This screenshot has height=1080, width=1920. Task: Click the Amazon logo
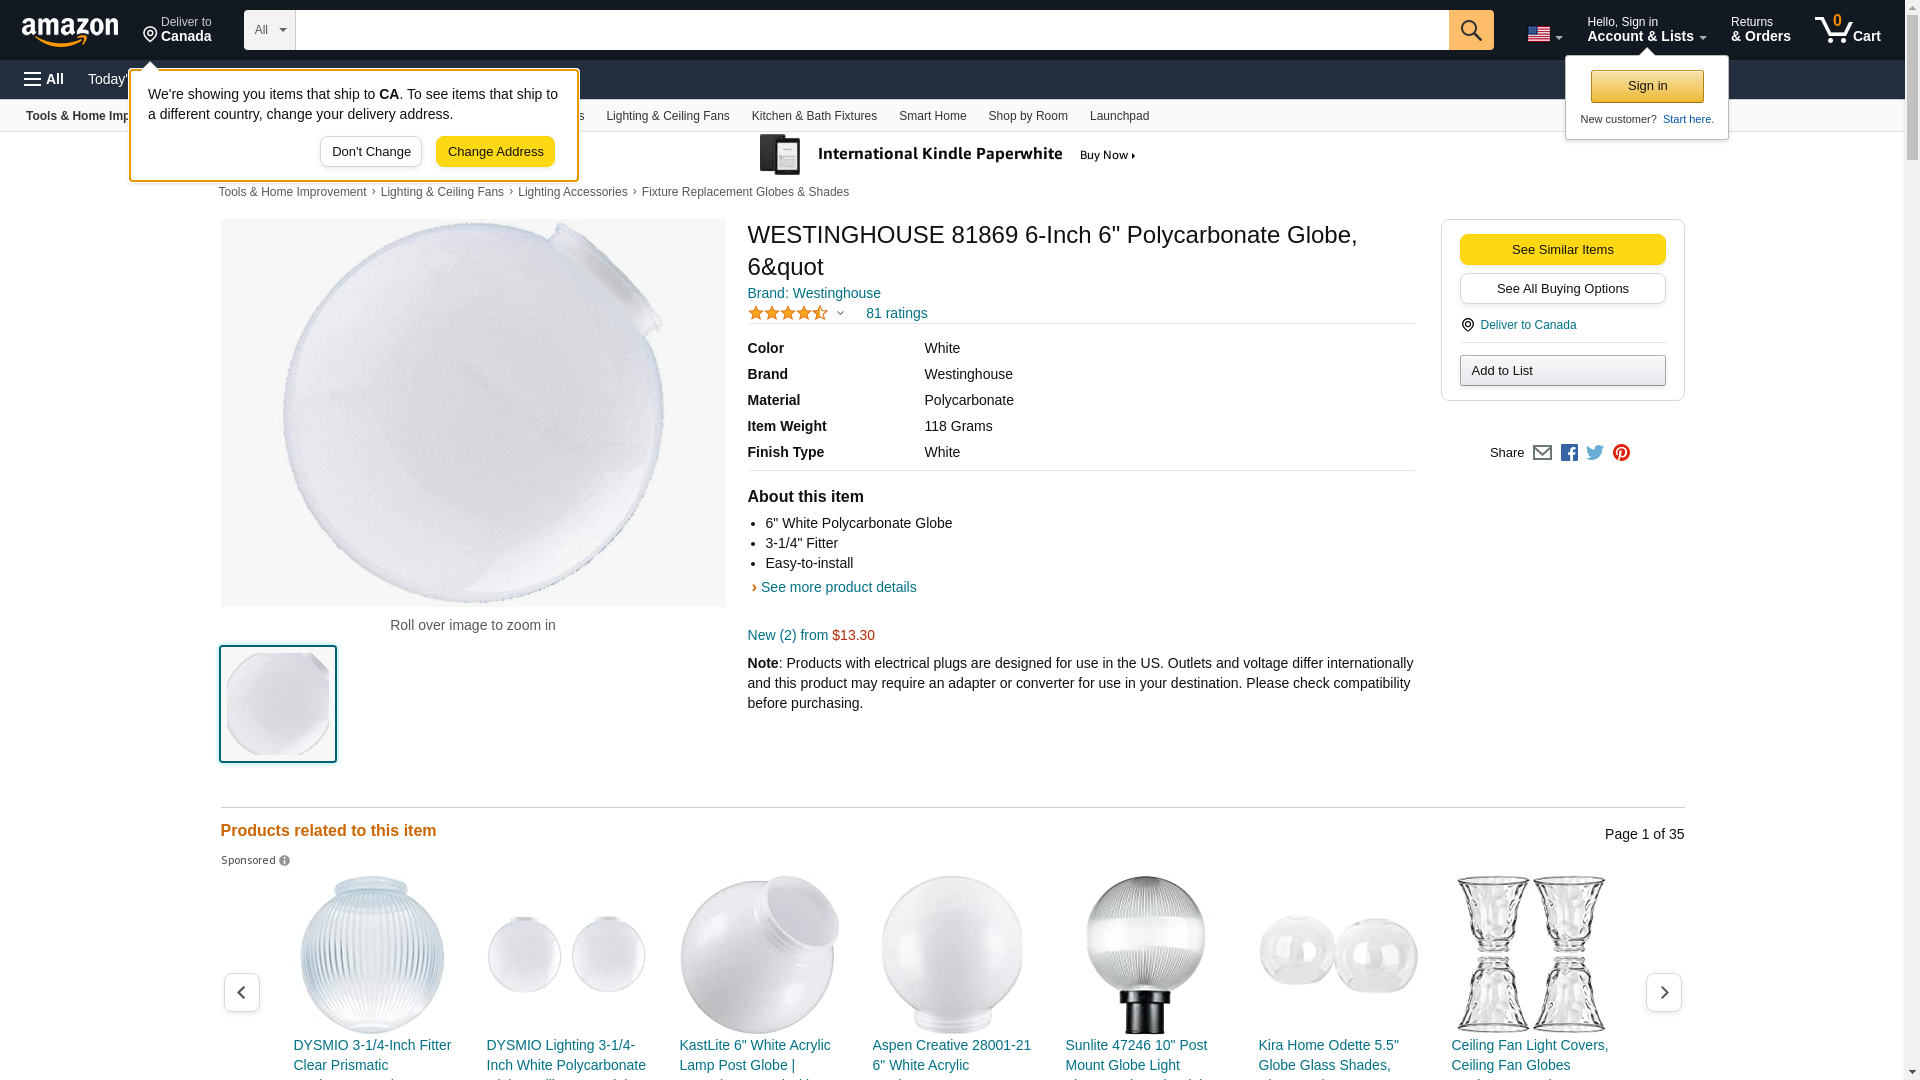pyautogui.click(x=70, y=31)
